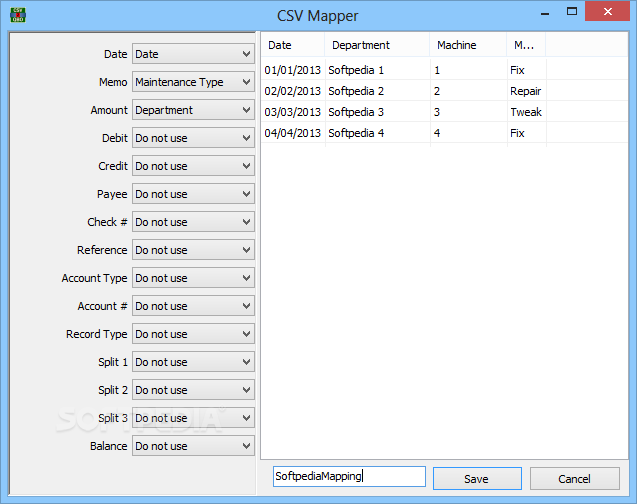
Task: Click Machine value 2 in the Softpedia 2 row
Action: pyautogui.click(x=469, y=91)
